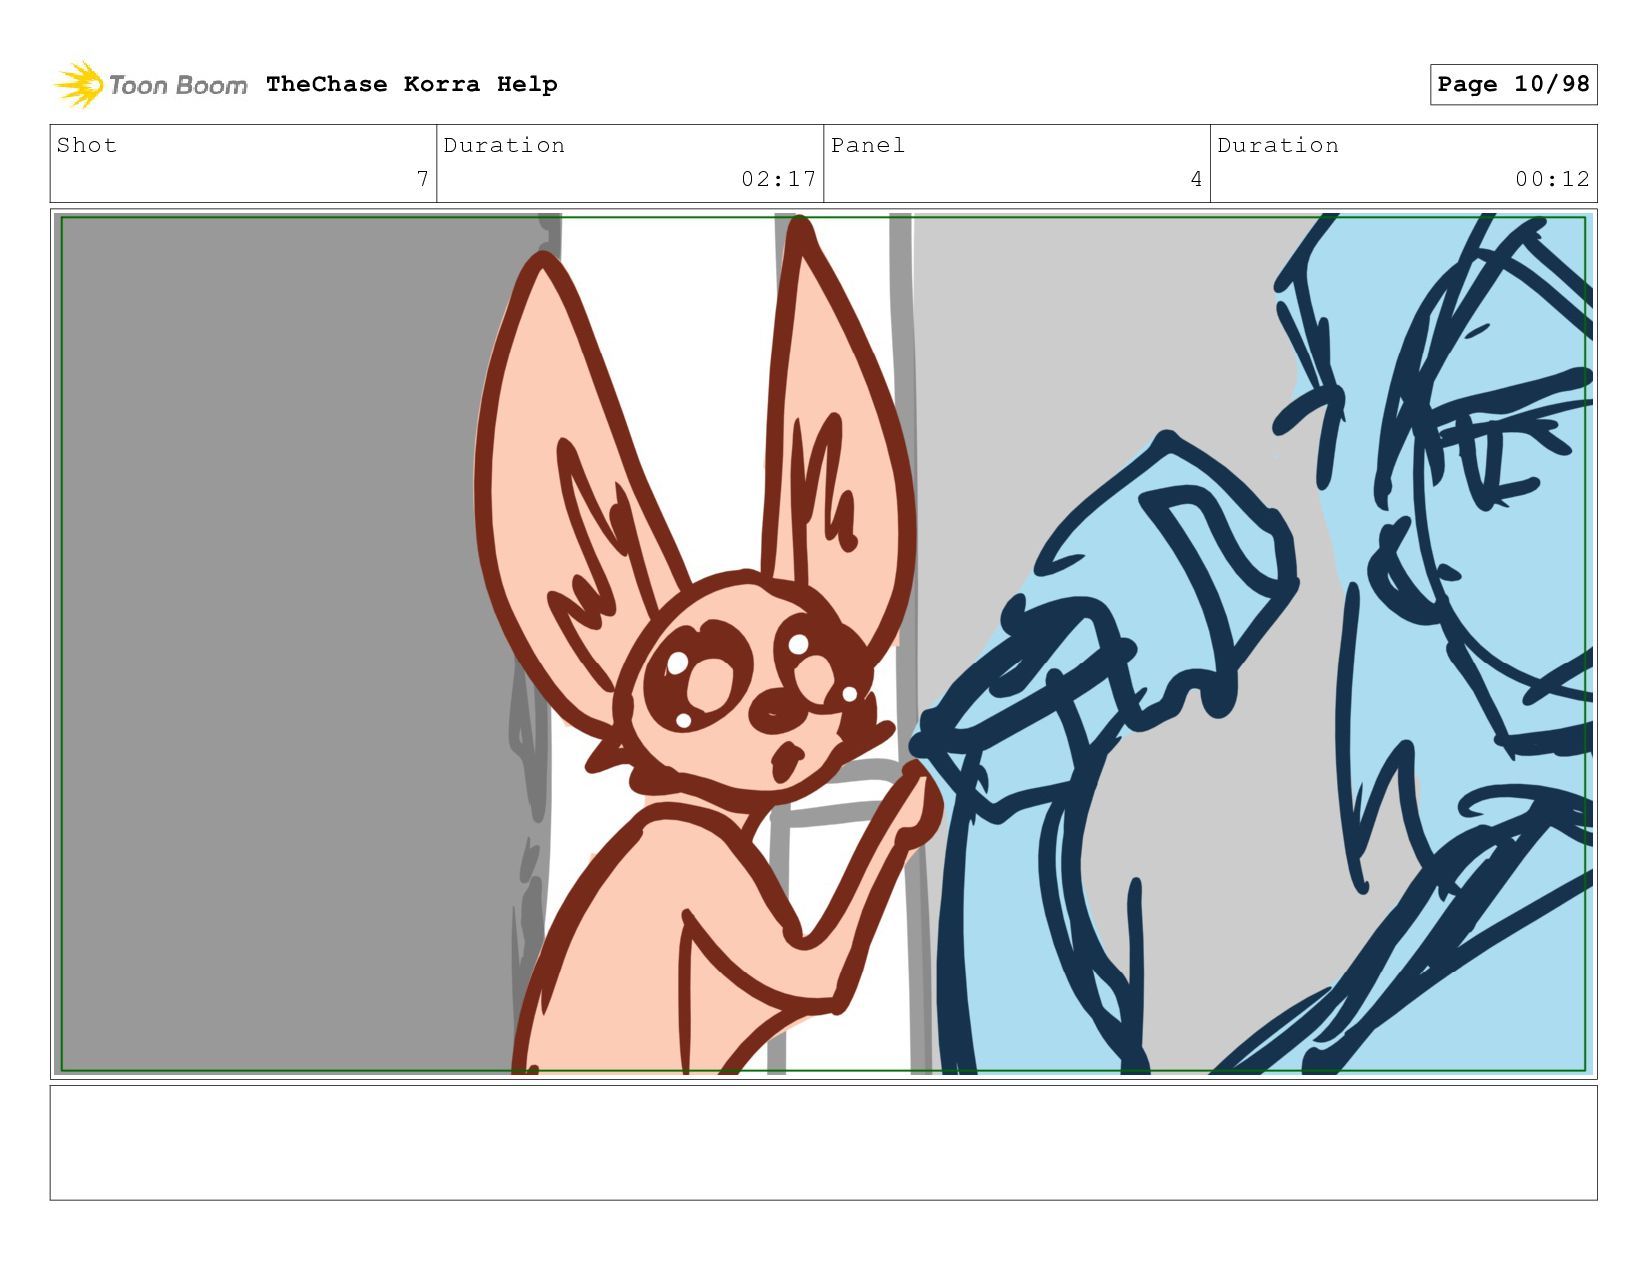Select the title 'TheChase Korra Help'
The height and width of the screenshot is (1275, 1650).
(x=412, y=84)
